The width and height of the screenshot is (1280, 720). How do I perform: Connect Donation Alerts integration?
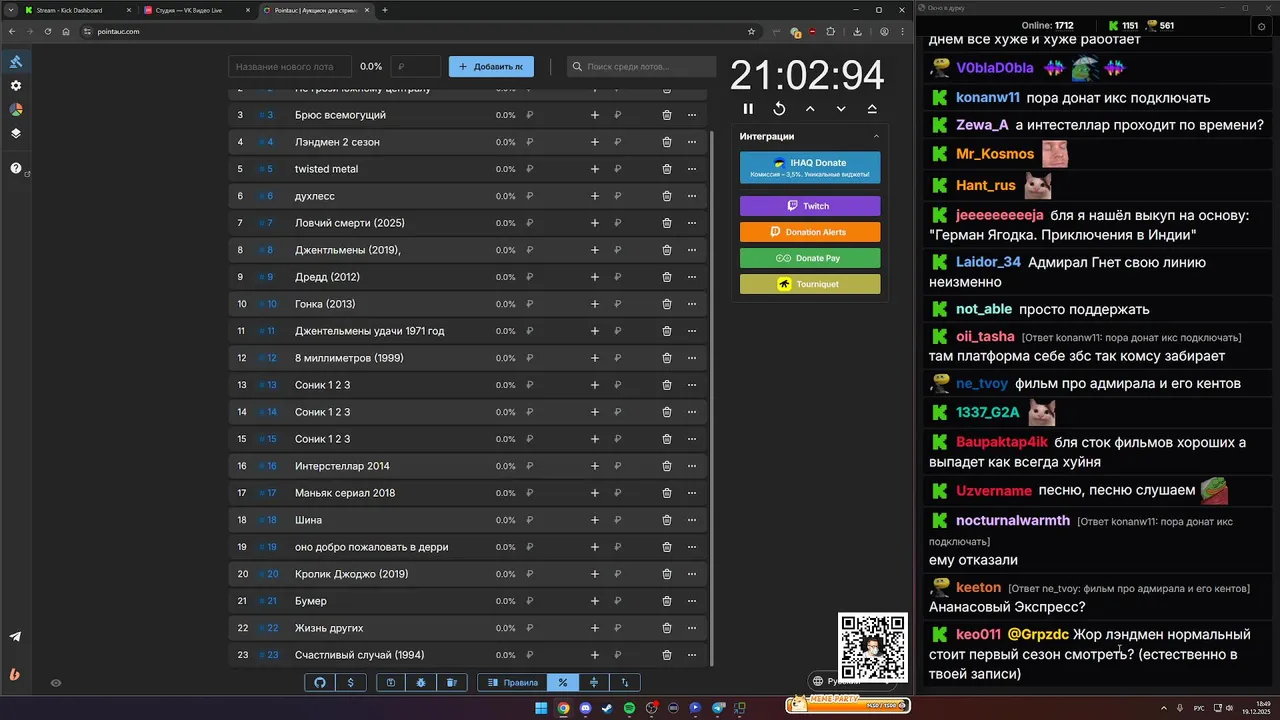pyautogui.click(x=810, y=232)
